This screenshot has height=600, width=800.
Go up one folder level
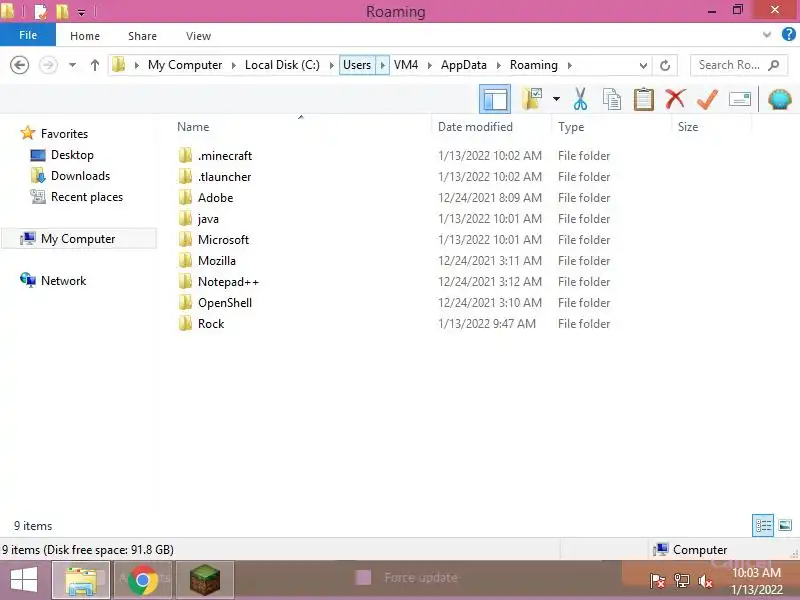tap(94, 65)
